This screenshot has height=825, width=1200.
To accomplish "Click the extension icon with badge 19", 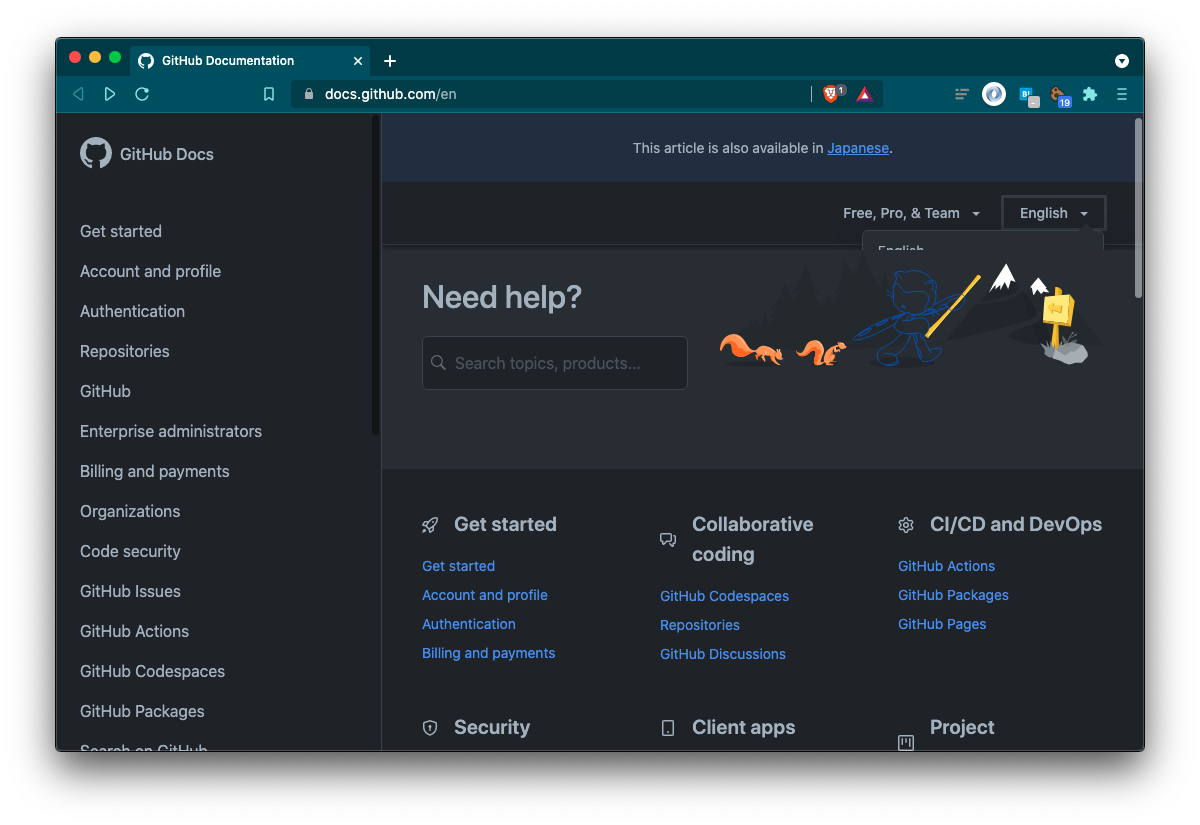I will (1059, 95).
